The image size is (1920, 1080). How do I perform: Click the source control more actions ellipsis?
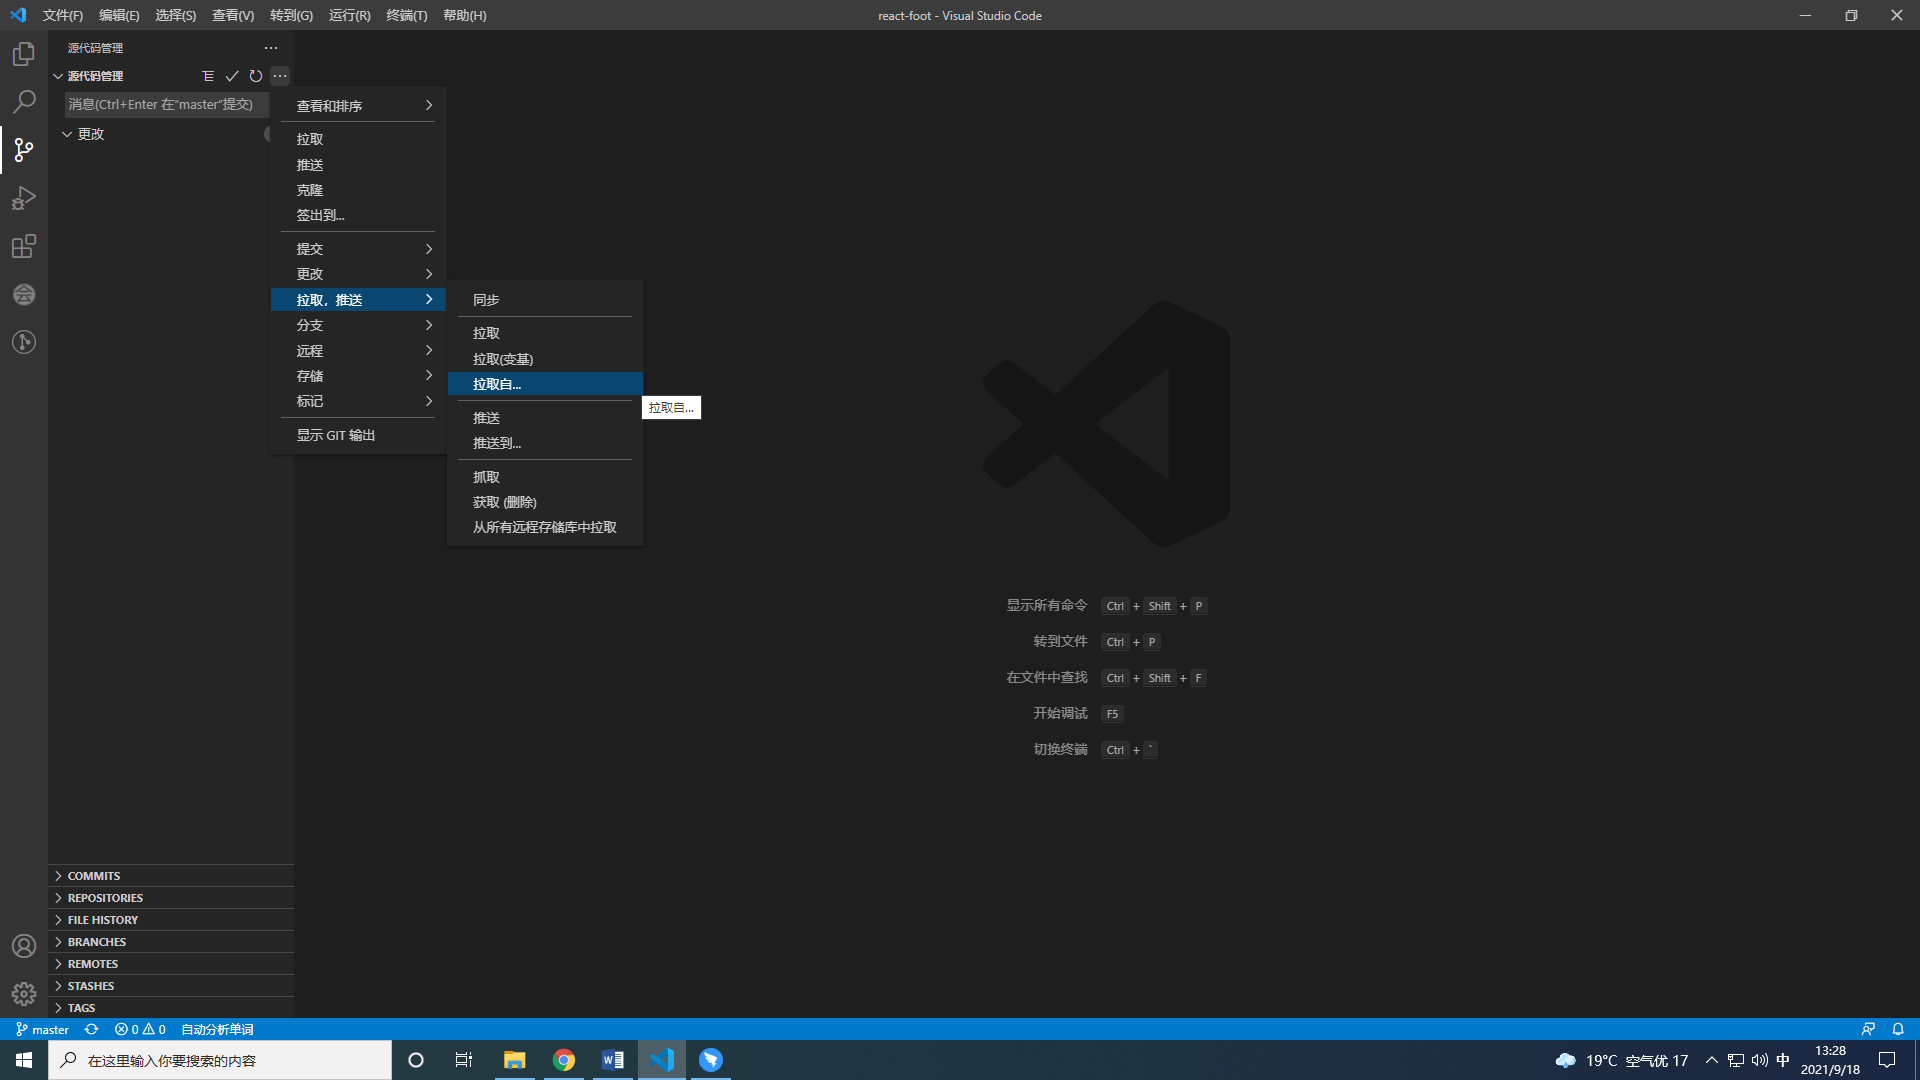pyautogui.click(x=280, y=76)
